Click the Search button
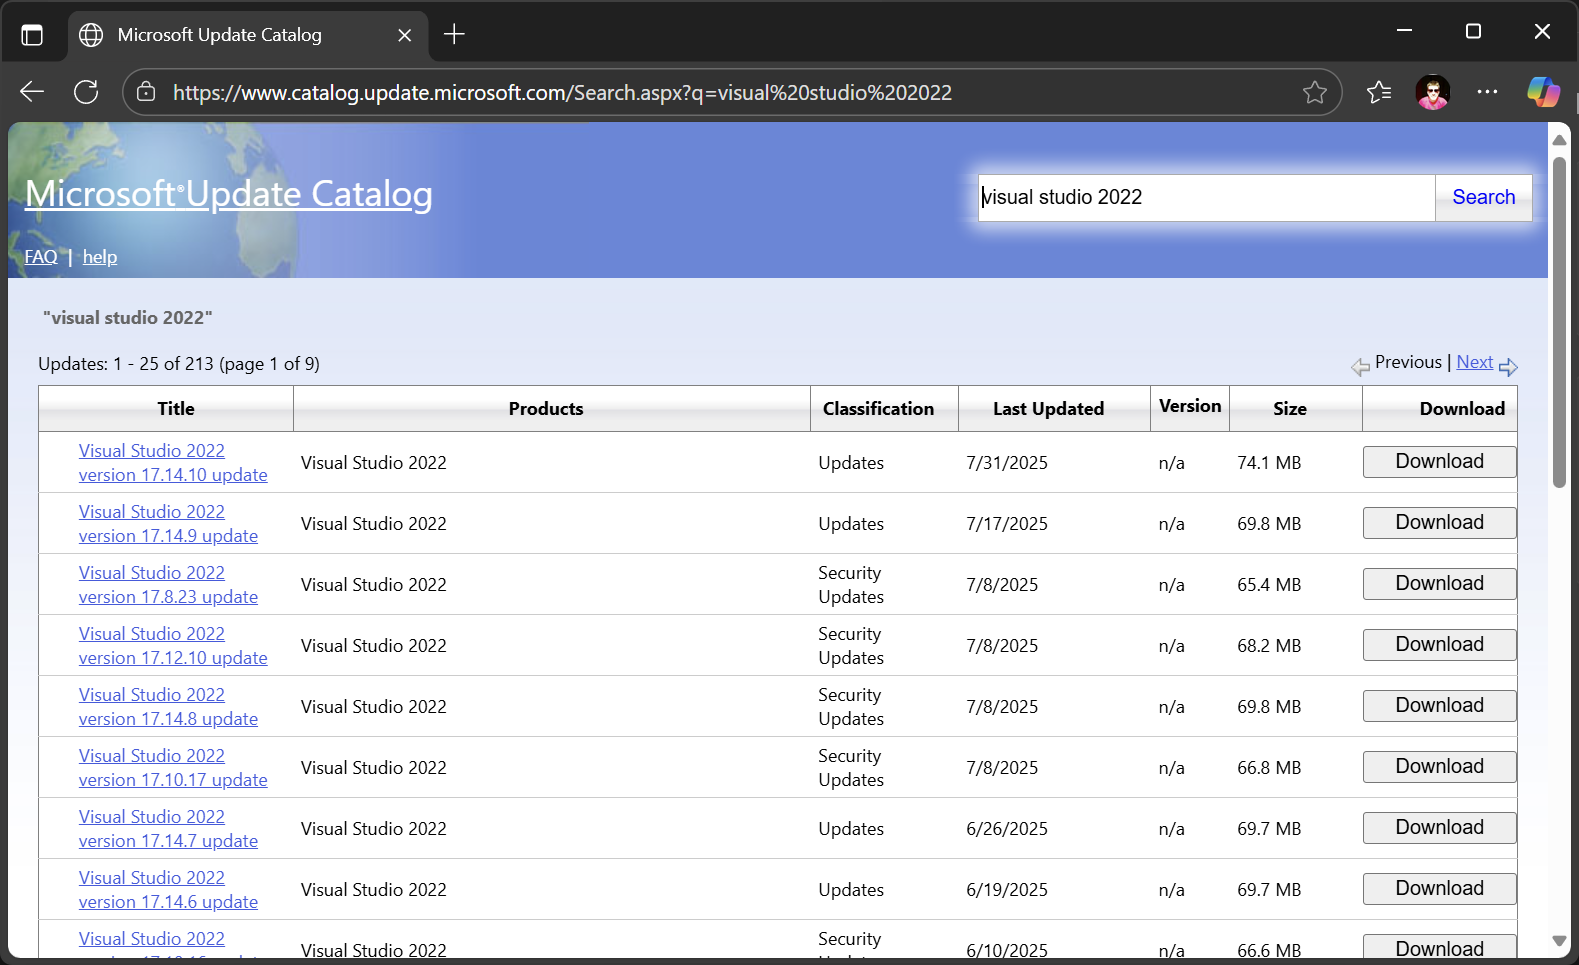Screen dimensions: 1579x965 tap(1483, 197)
